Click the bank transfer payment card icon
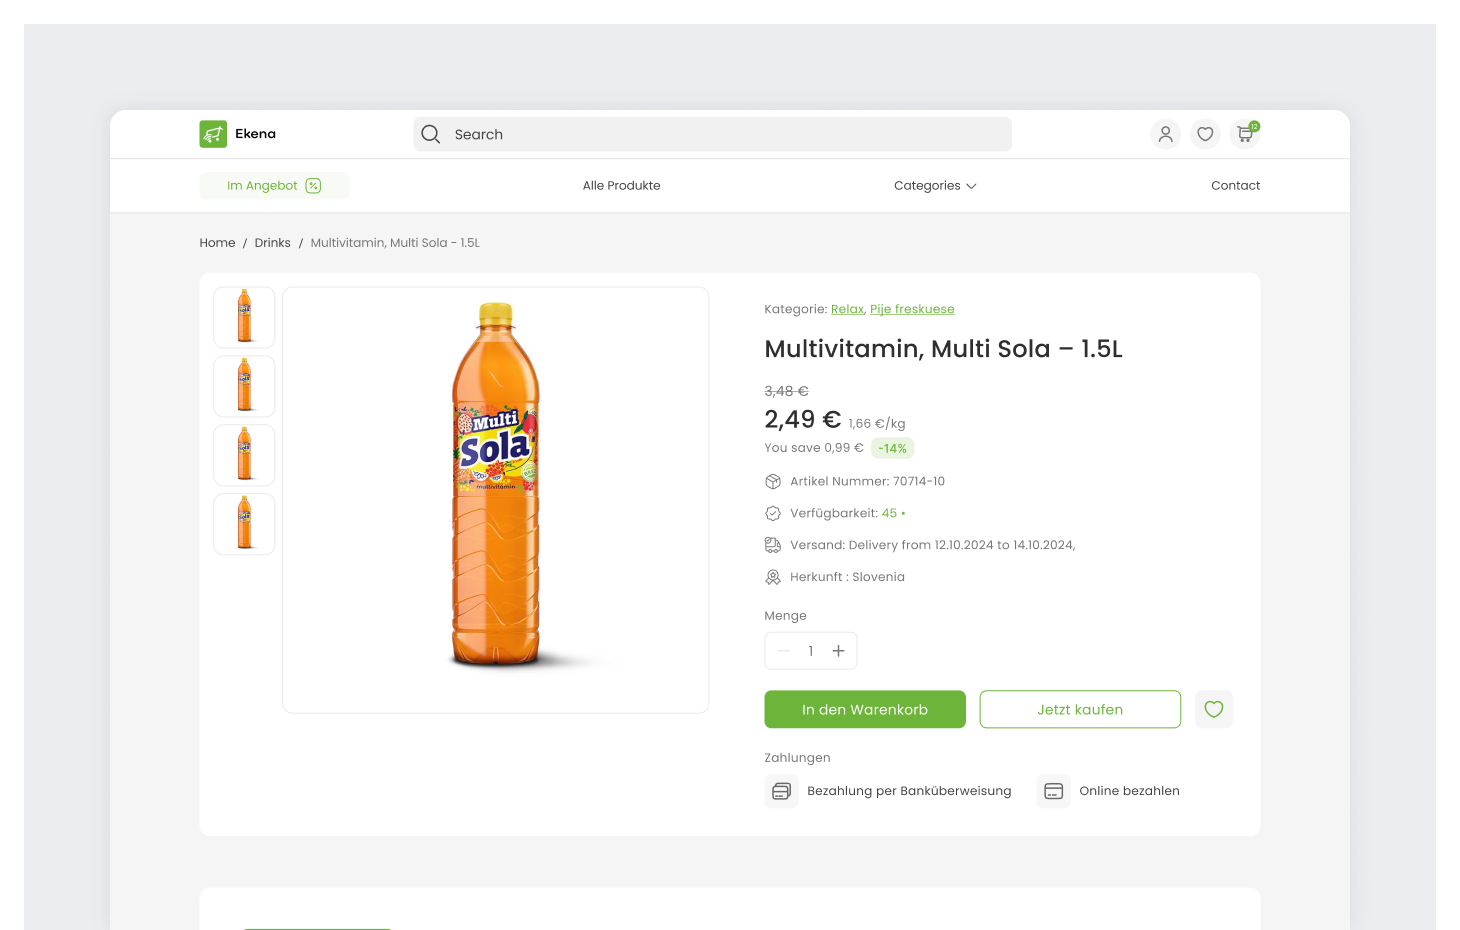Screen dimensions: 1460x930 [x=781, y=790]
